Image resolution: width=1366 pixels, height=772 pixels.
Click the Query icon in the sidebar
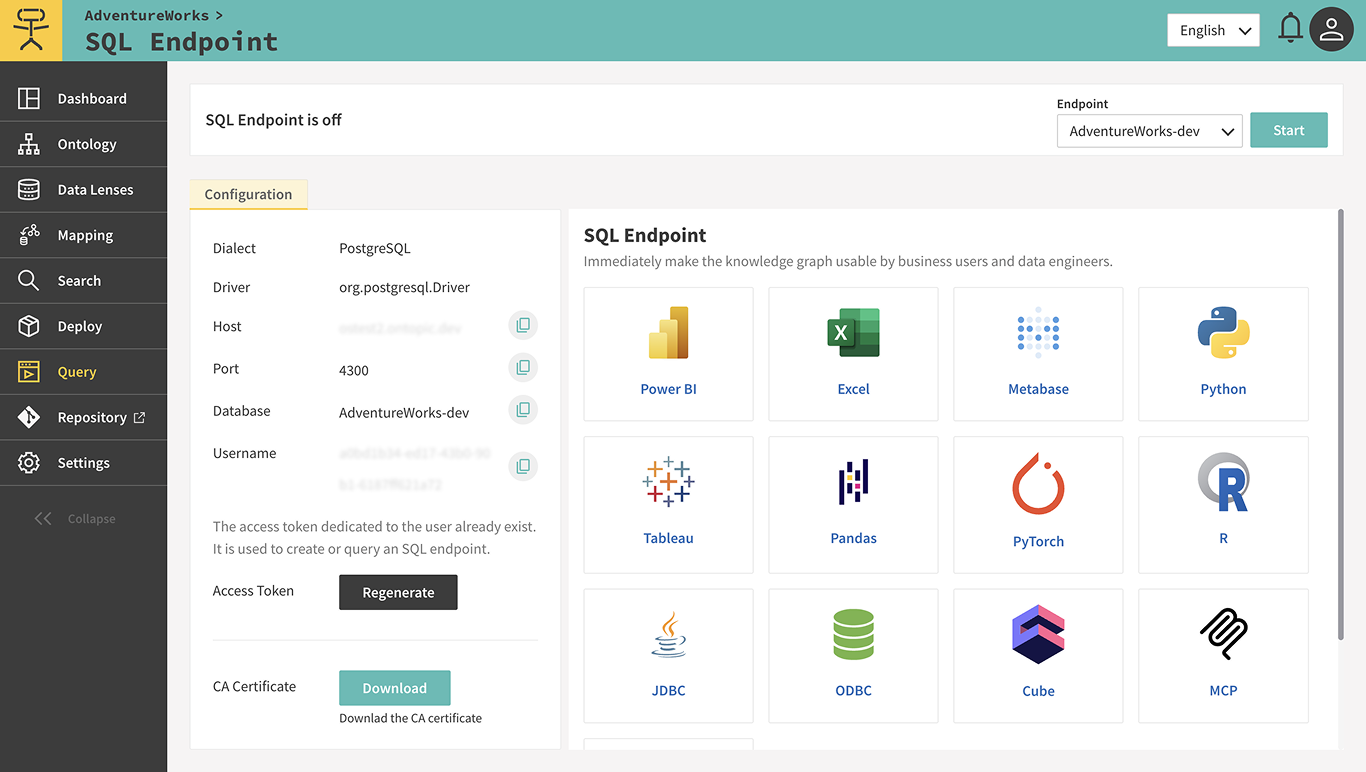[x=29, y=371]
